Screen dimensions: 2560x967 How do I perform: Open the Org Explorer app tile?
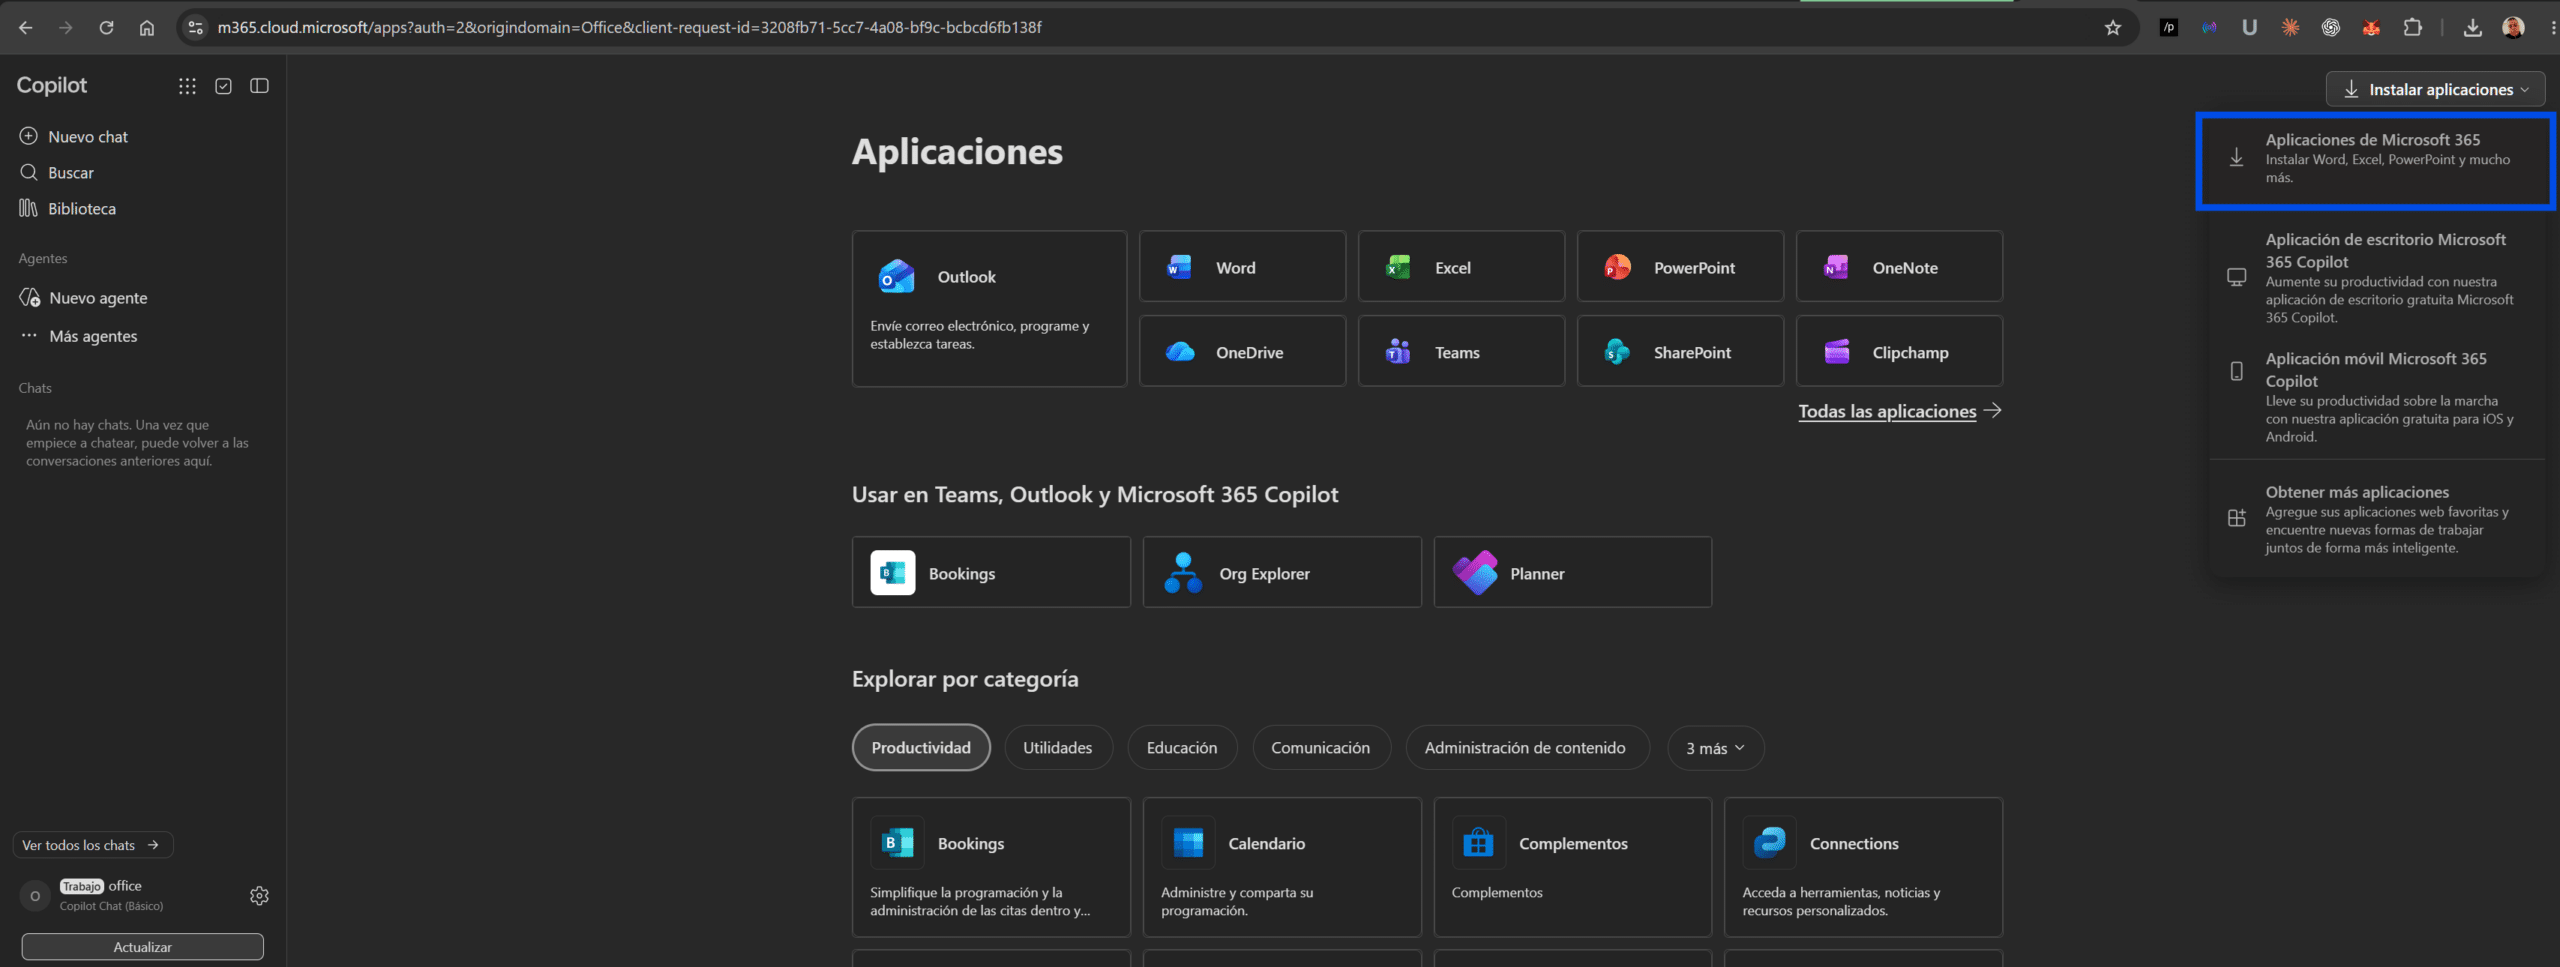1282,573
